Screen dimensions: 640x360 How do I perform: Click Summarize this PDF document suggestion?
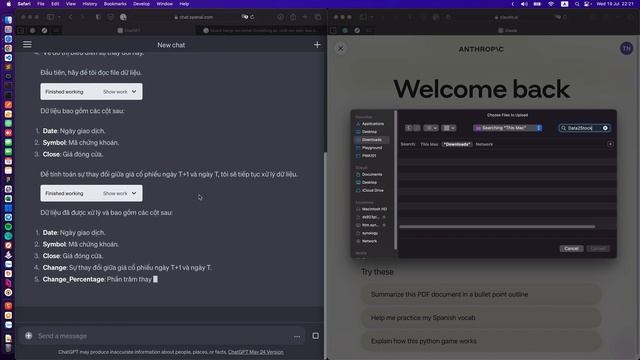481,294
